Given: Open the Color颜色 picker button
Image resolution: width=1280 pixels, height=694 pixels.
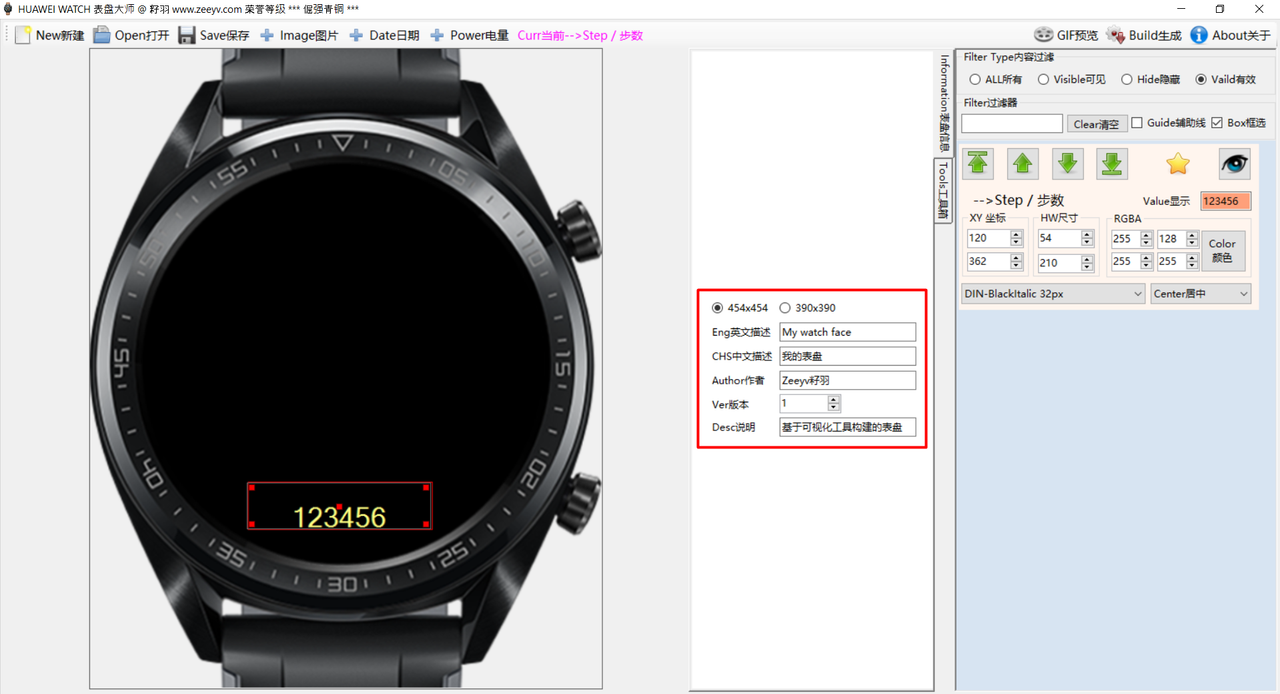Looking at the screenshot, I should click(1223, 250).
